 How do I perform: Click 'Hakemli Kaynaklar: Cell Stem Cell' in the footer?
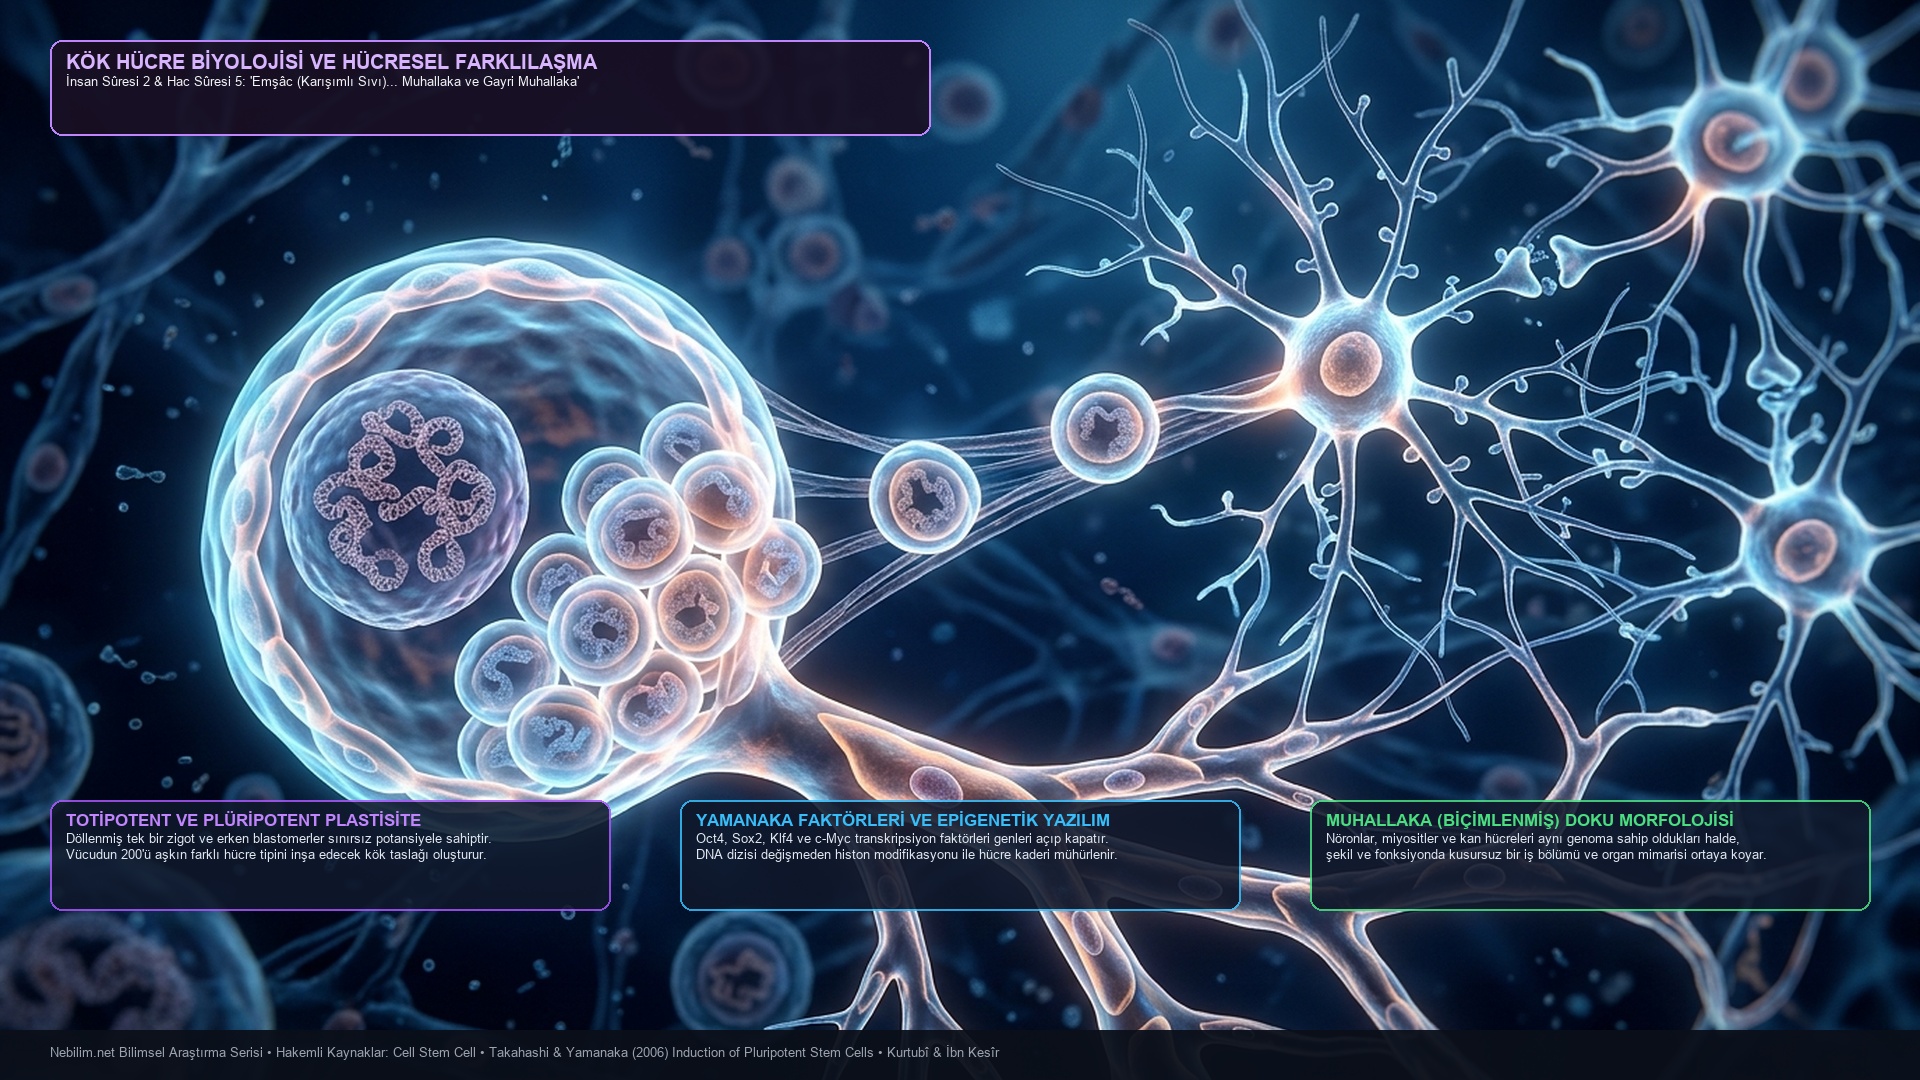376,1053
